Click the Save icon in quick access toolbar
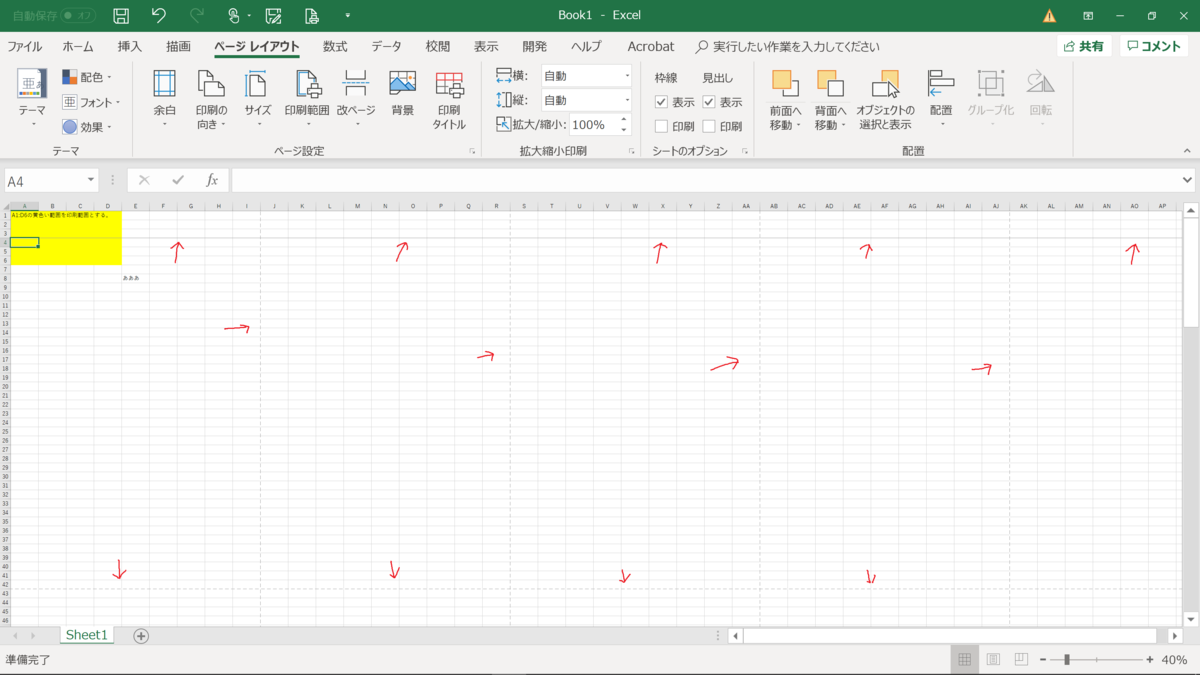 tap(121, 15)
